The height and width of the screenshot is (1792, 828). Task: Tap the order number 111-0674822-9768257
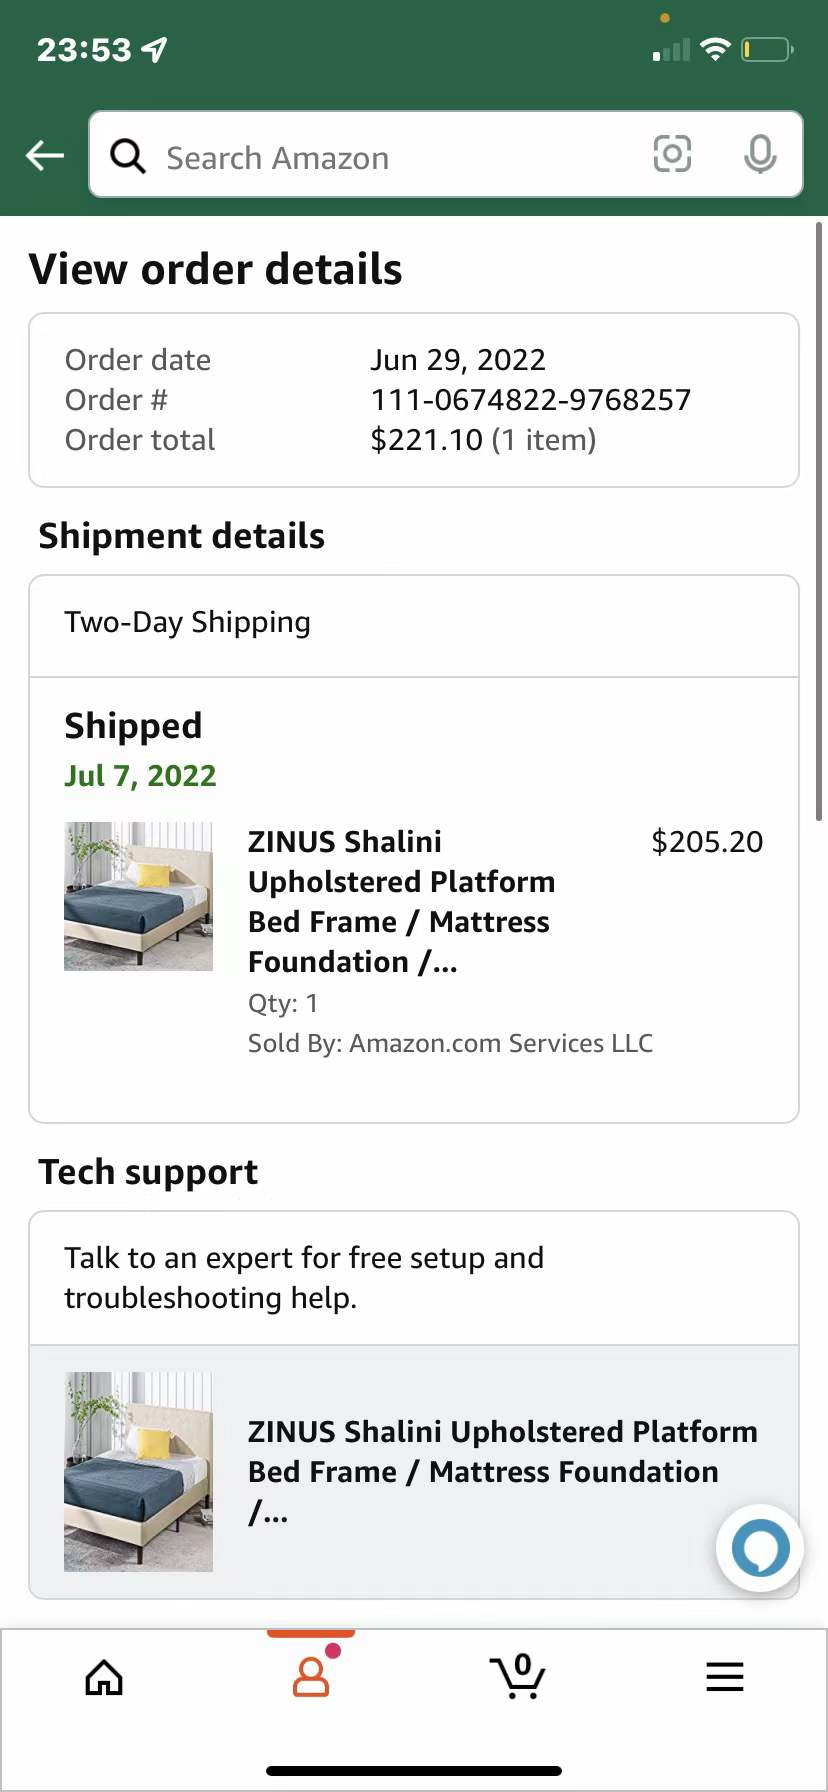pyautogui.click(x=530, y=400)
